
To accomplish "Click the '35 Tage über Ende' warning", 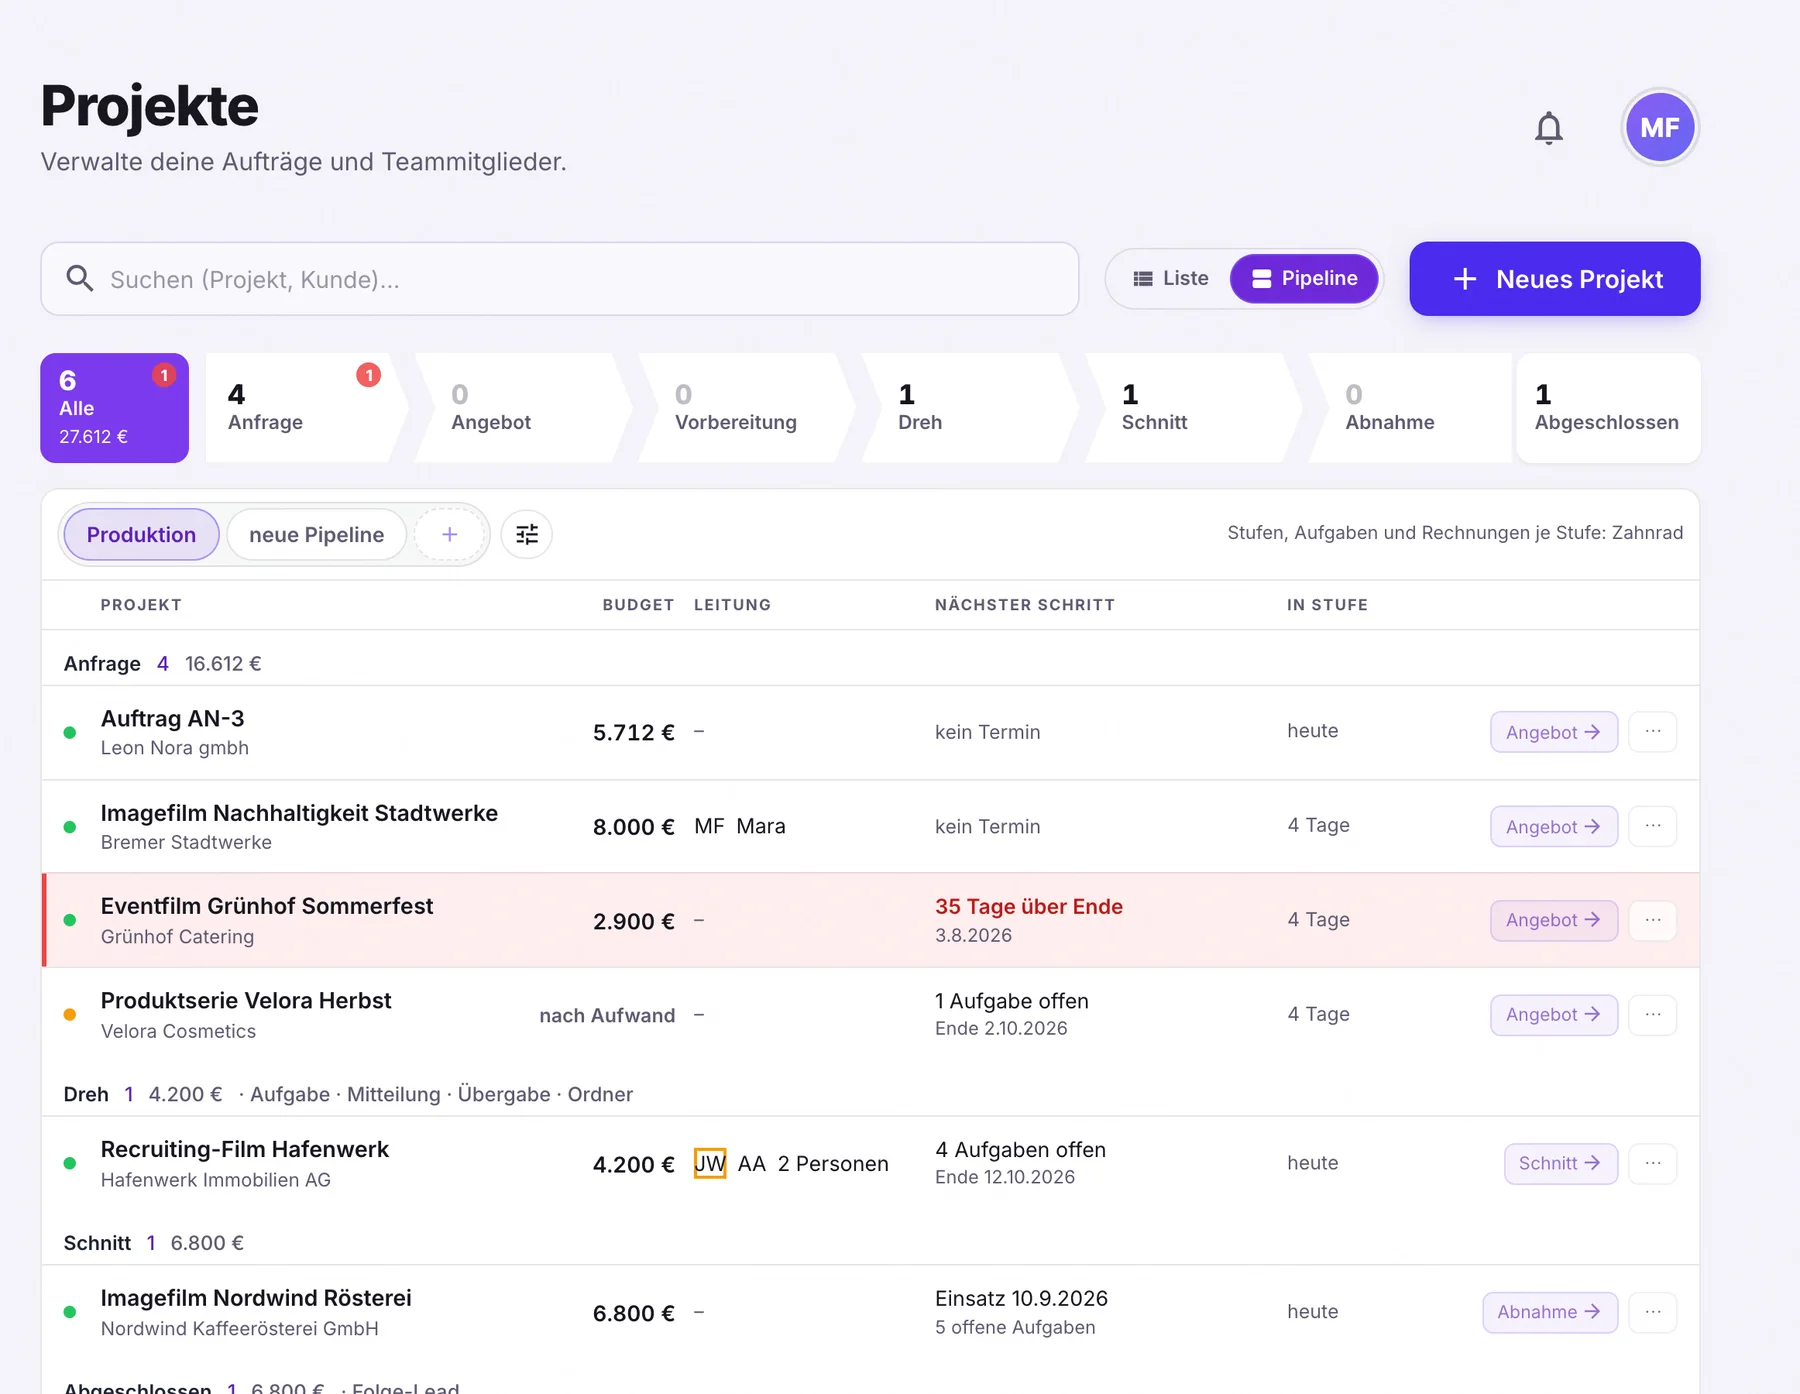I will coord(1029,906).
